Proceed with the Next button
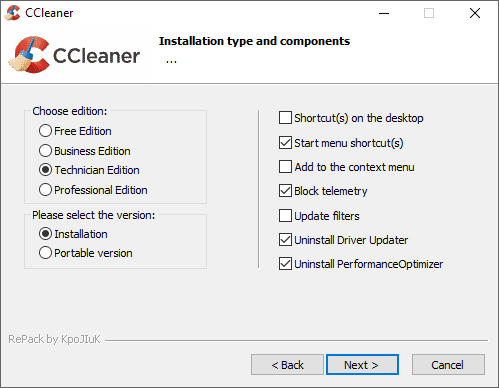 (362, 365)
